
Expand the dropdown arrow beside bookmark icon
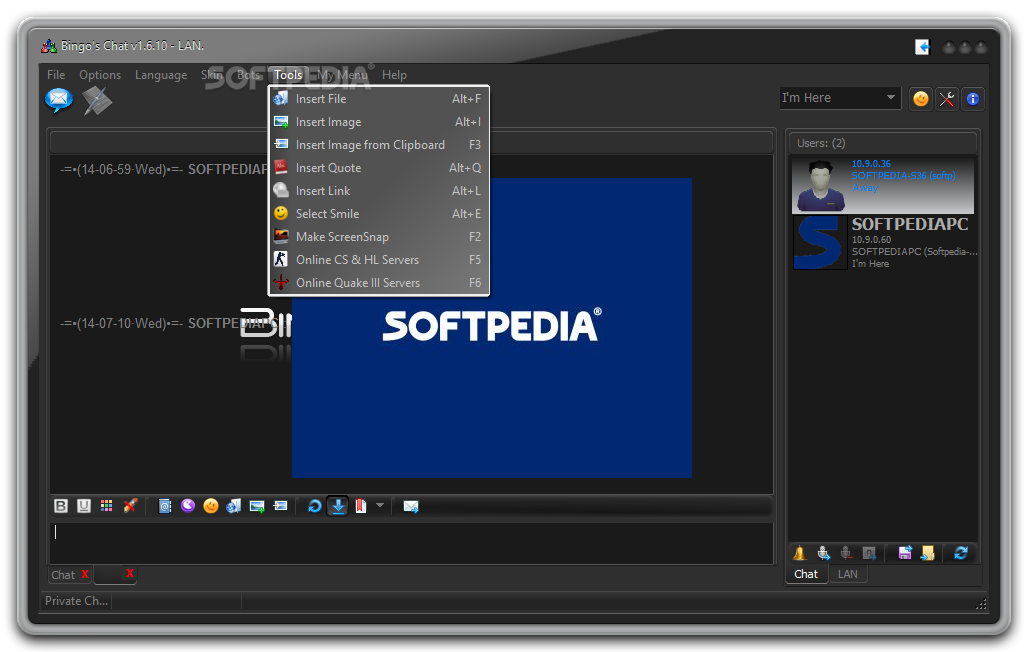380,505
